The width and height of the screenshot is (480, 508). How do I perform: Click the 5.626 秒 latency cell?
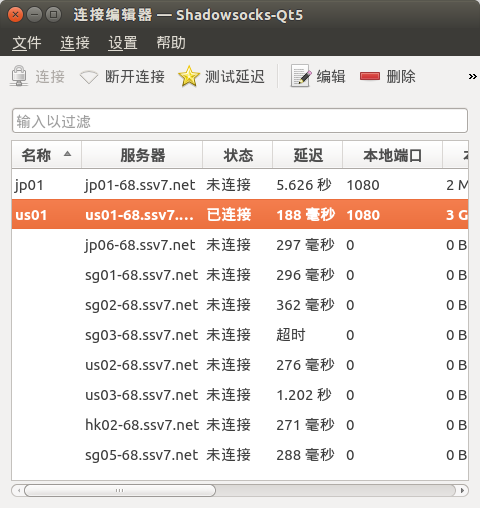coord(304,185)
